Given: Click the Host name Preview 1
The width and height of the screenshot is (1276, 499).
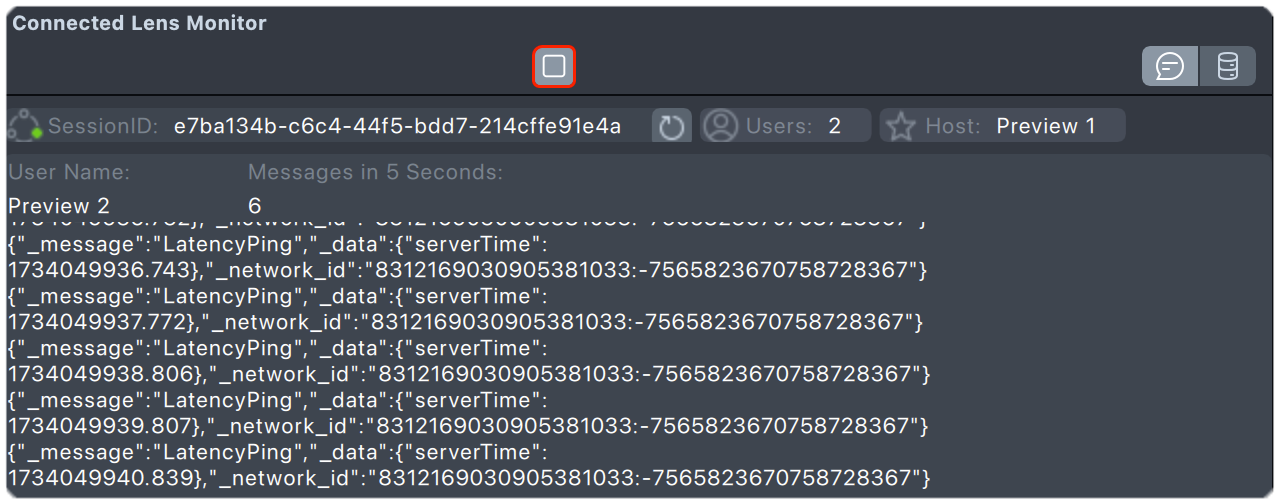Looking at the screenshot, I should coord(1046,126).
